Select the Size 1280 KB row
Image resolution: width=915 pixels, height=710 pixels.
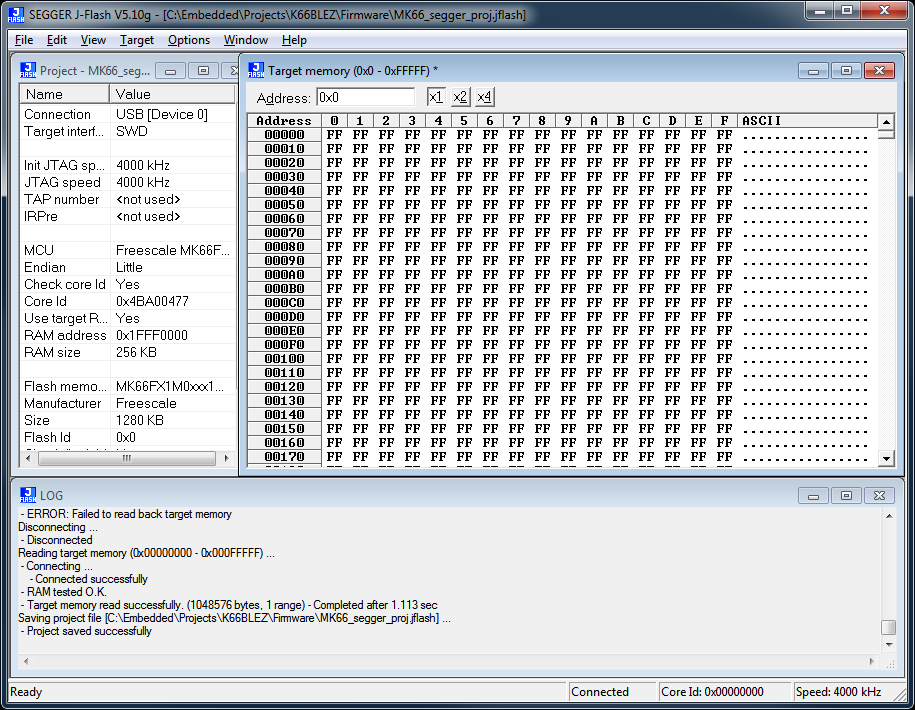[128, 420]
